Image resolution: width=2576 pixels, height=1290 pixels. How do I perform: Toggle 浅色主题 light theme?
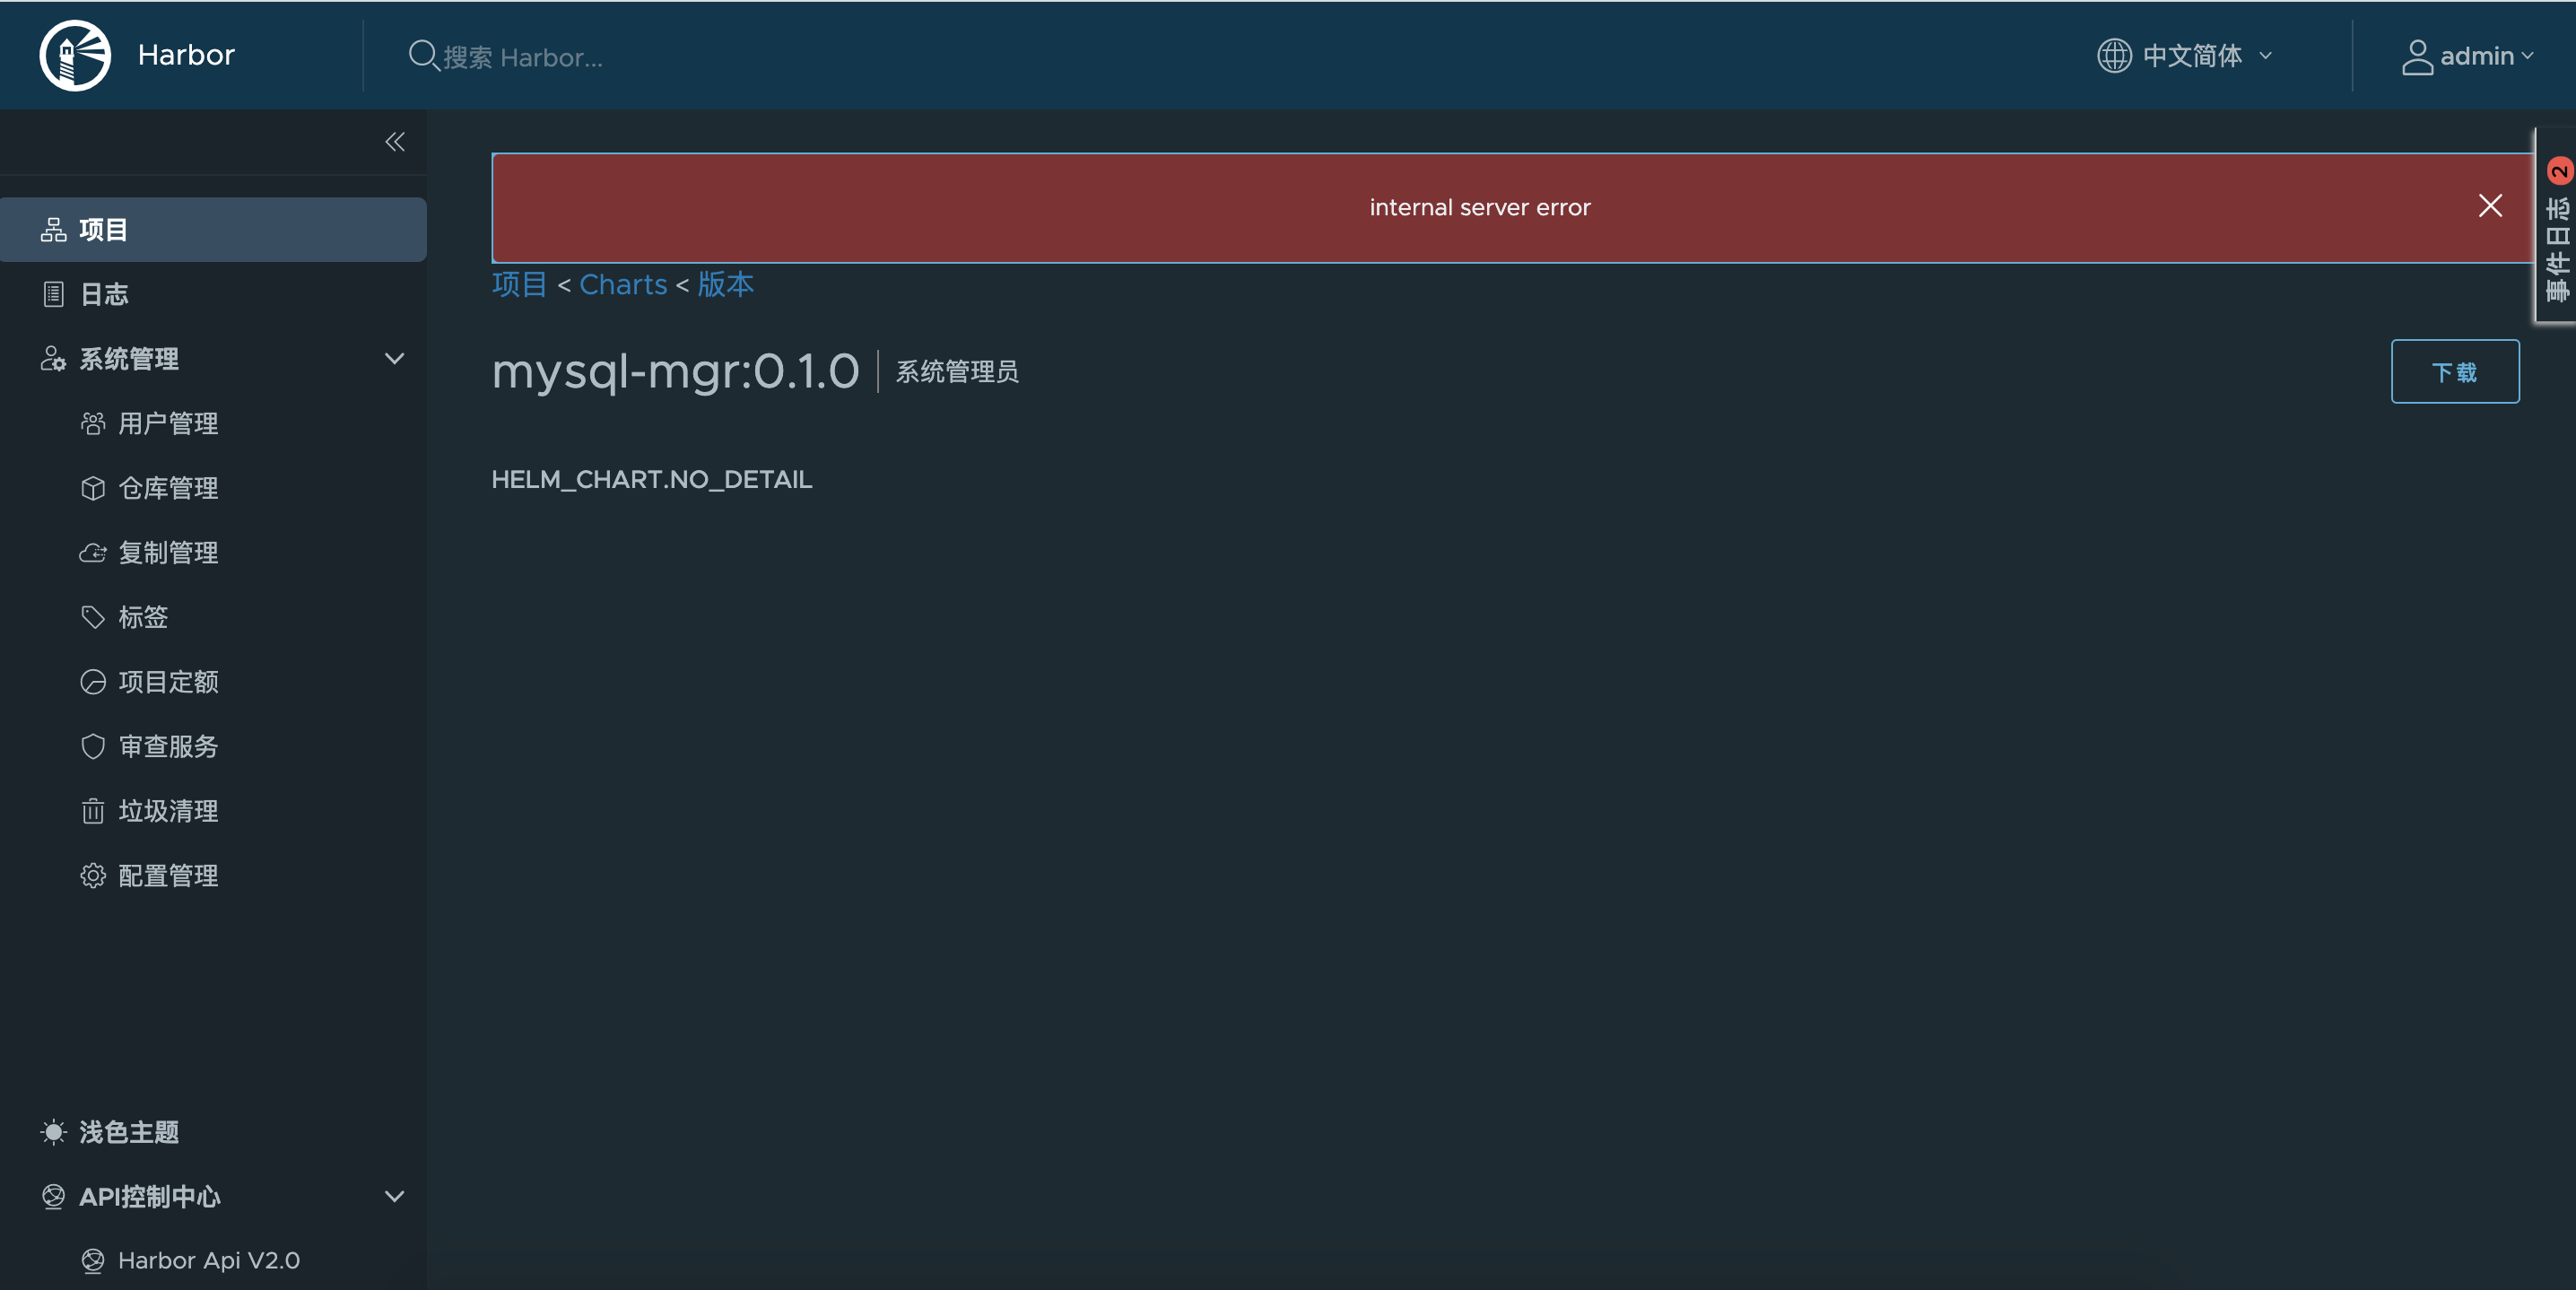[129, 1132]
